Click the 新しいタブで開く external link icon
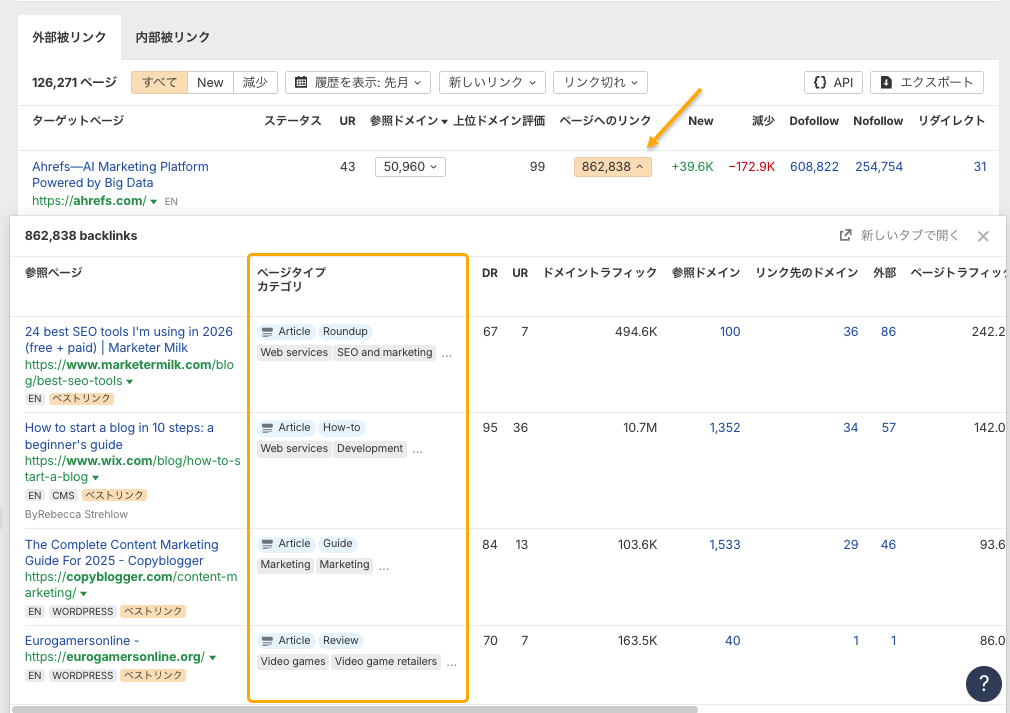The width and height of the screenshot is (1010, 713). (845, 236)
